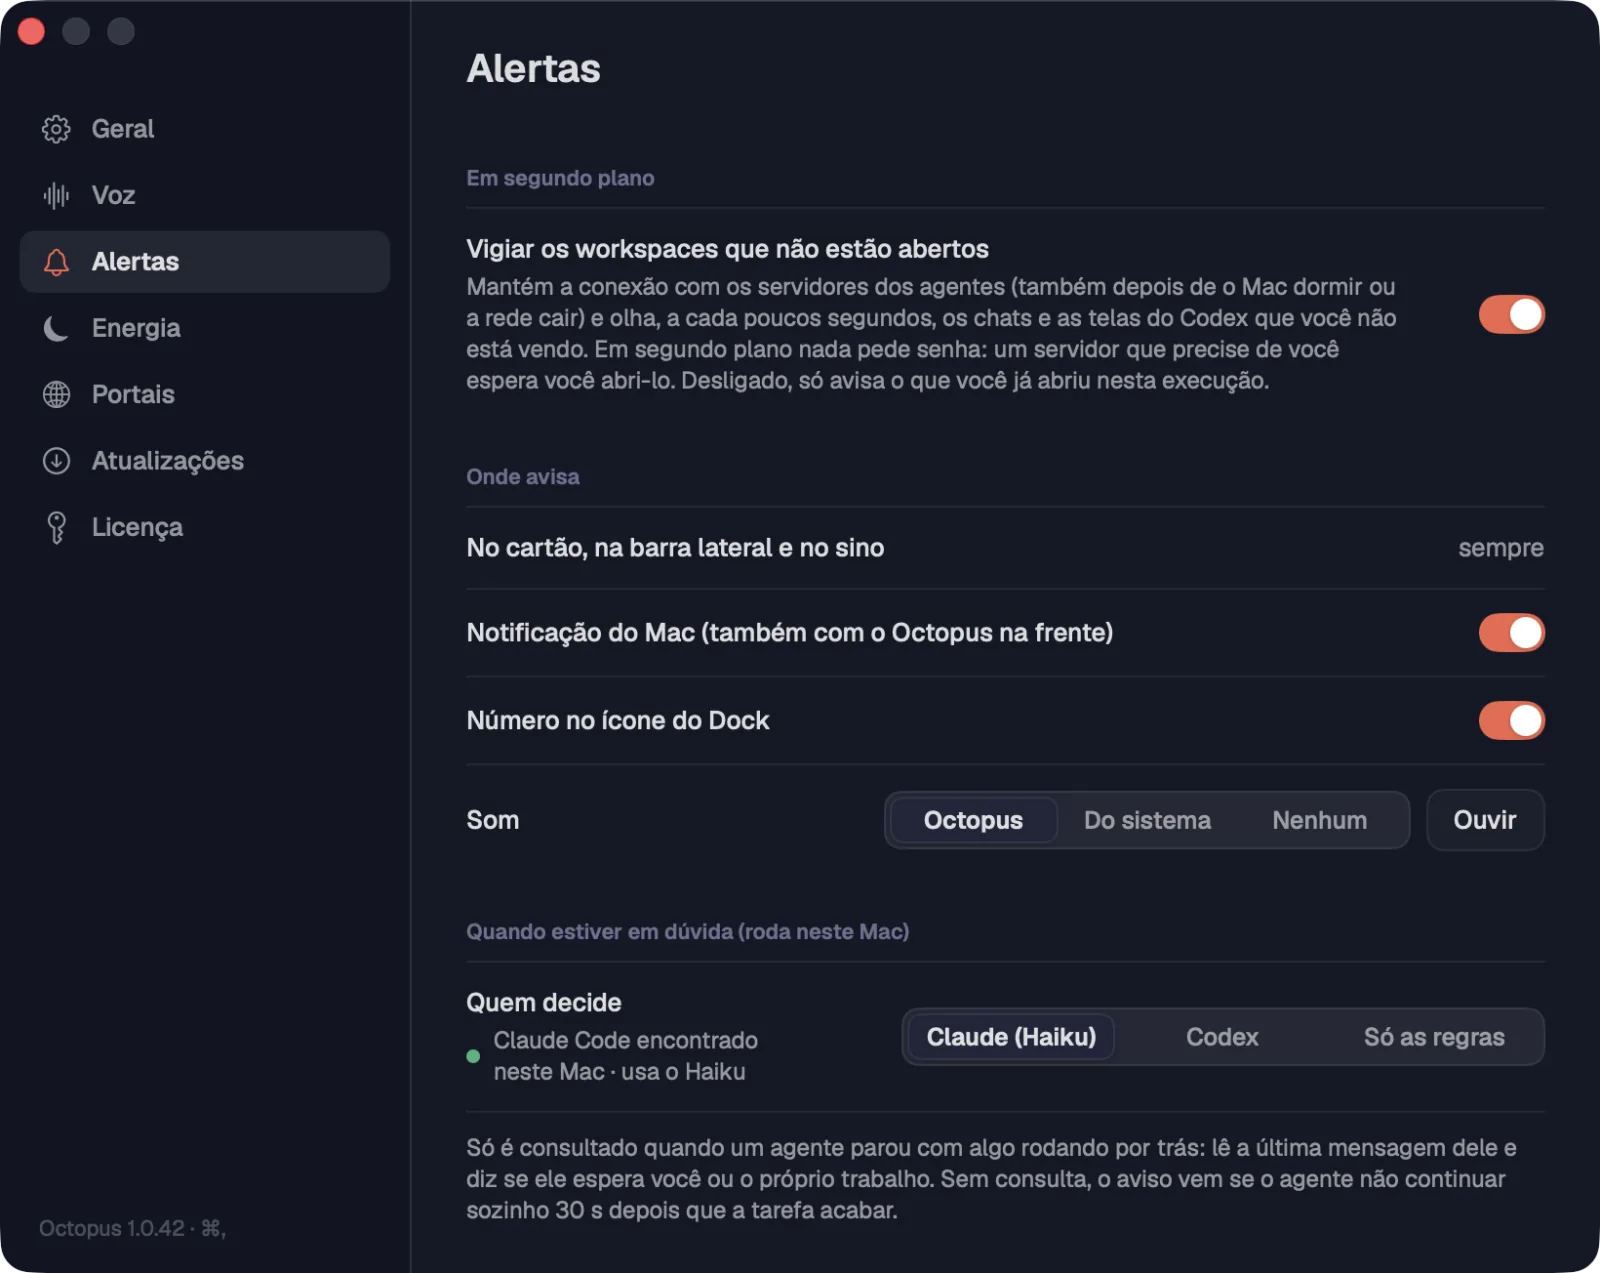The width and height of the screenshot is (1600, 1273).
Task: Toggle off Vigiar os workspaces switch
Action: 1511,315
